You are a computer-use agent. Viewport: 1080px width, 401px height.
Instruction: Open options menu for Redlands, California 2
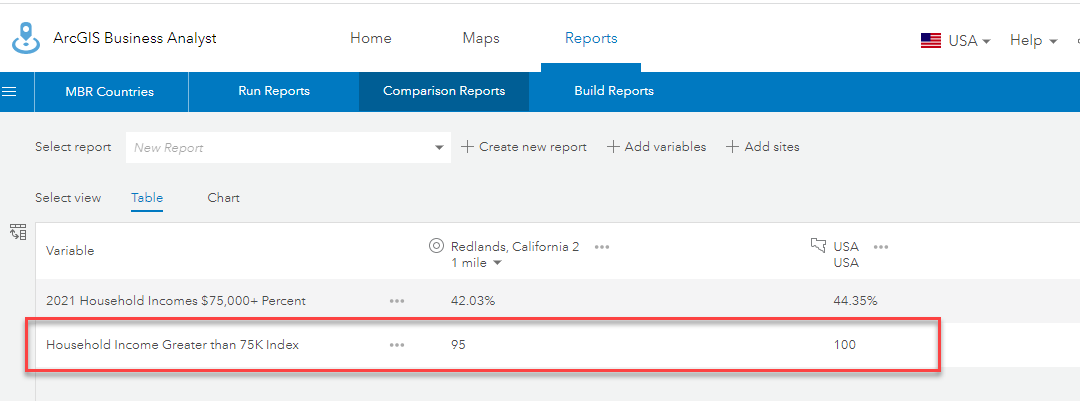tap(602, 247)
